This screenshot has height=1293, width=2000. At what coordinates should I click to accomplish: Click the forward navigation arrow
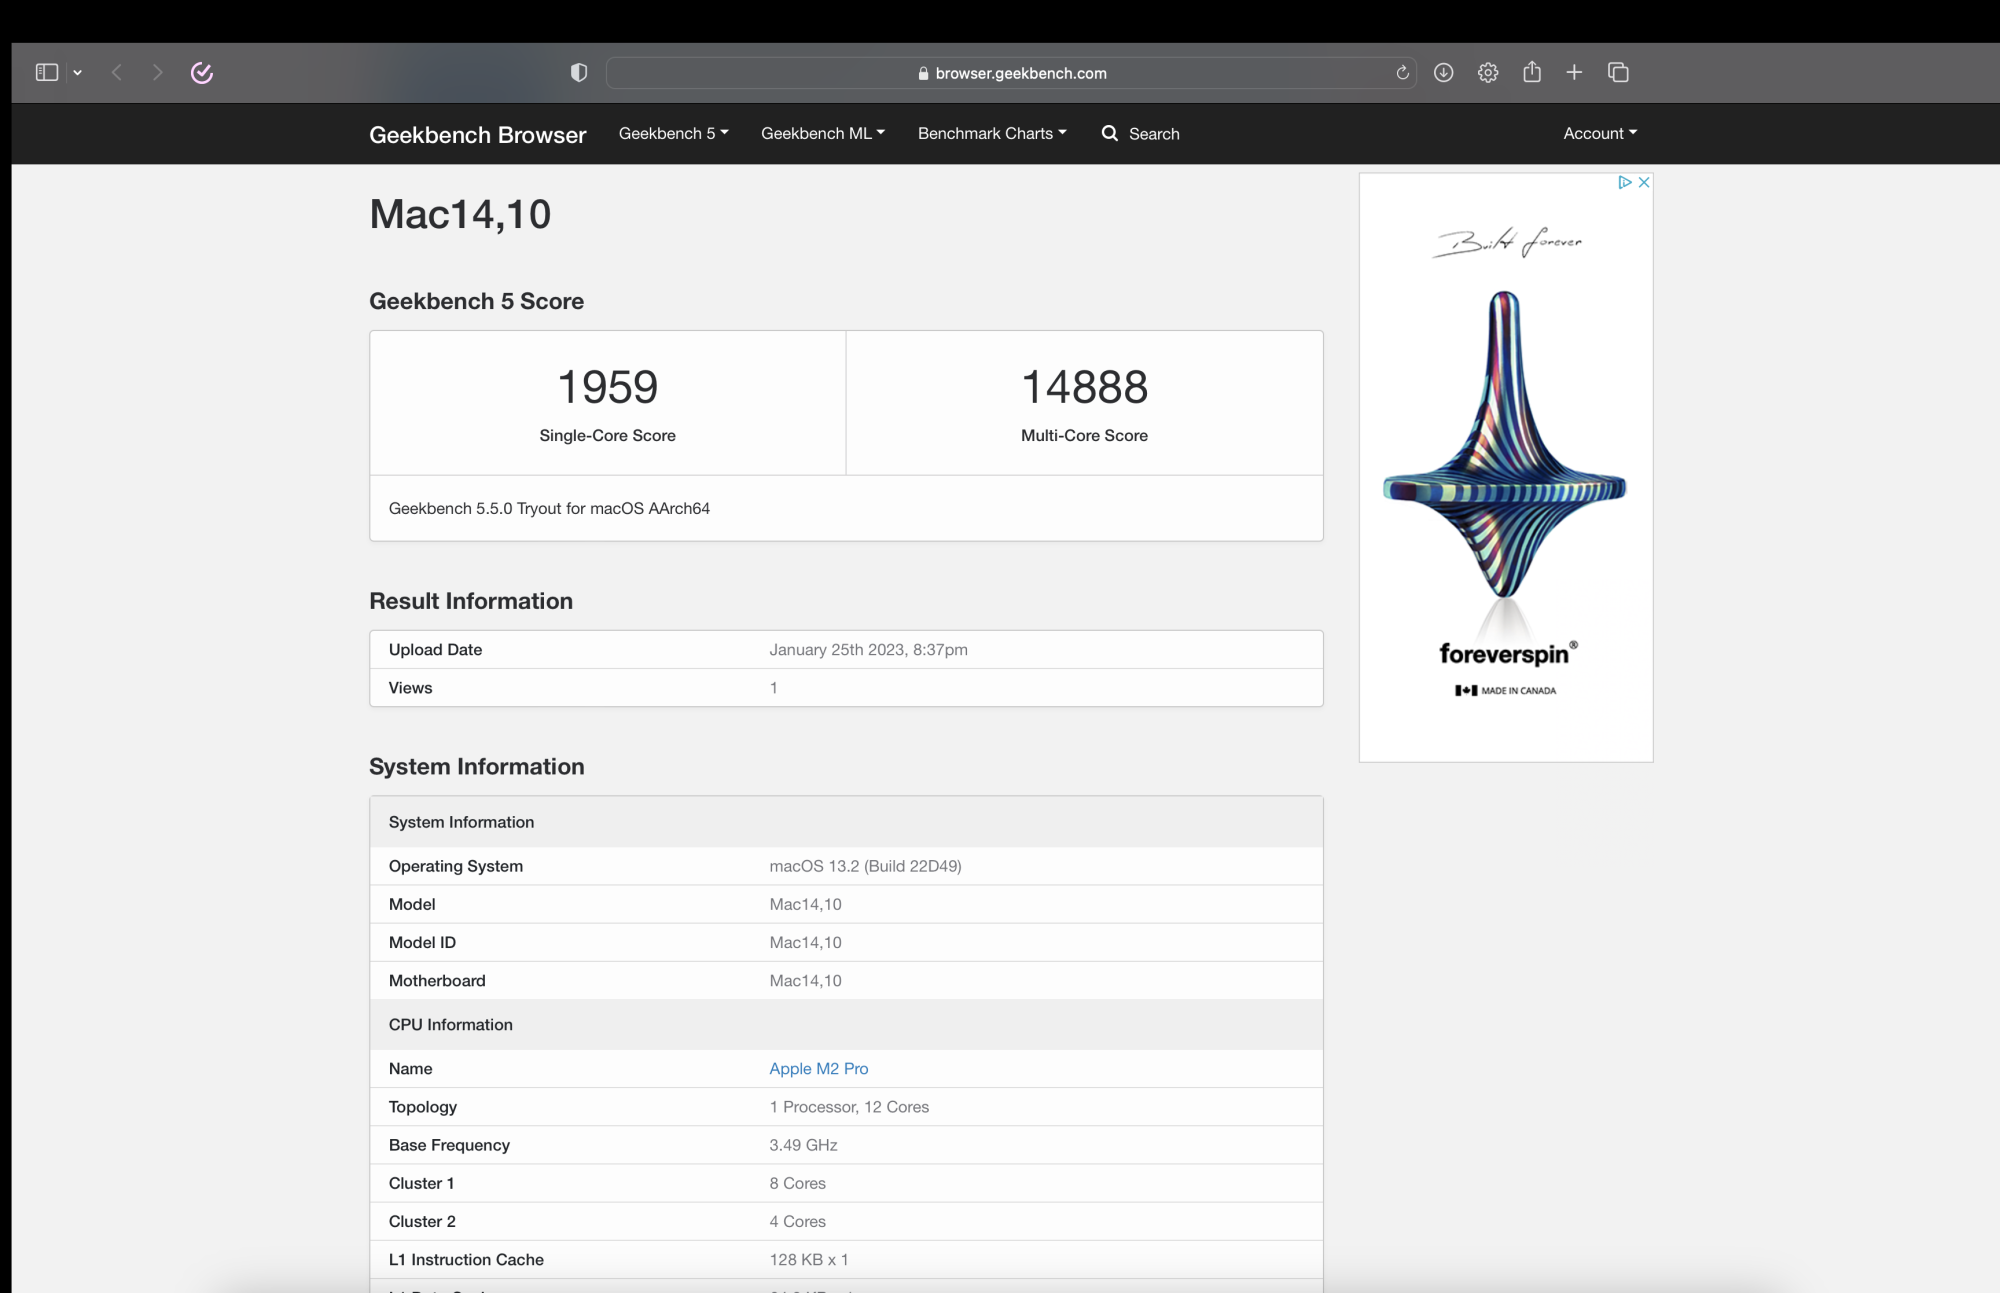click(x=157, y=72)
